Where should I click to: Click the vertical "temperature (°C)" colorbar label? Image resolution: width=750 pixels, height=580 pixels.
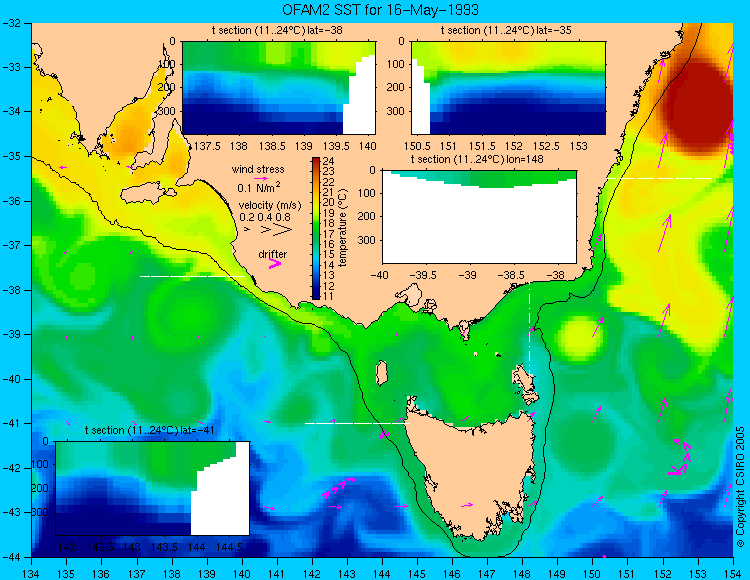342,228
